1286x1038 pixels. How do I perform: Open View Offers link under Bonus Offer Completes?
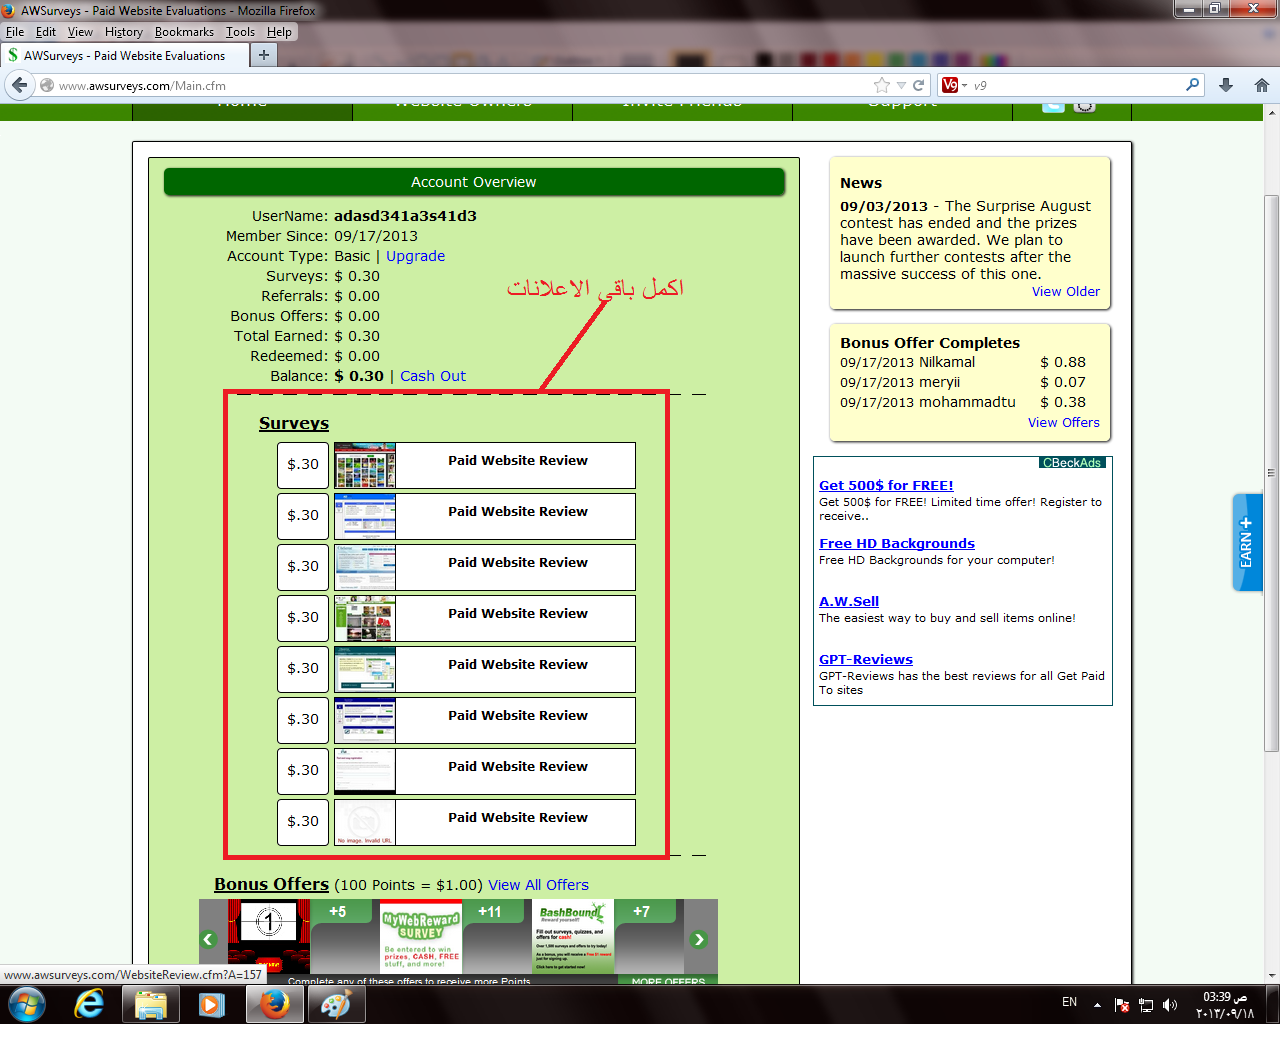(x=1064, y=423)
